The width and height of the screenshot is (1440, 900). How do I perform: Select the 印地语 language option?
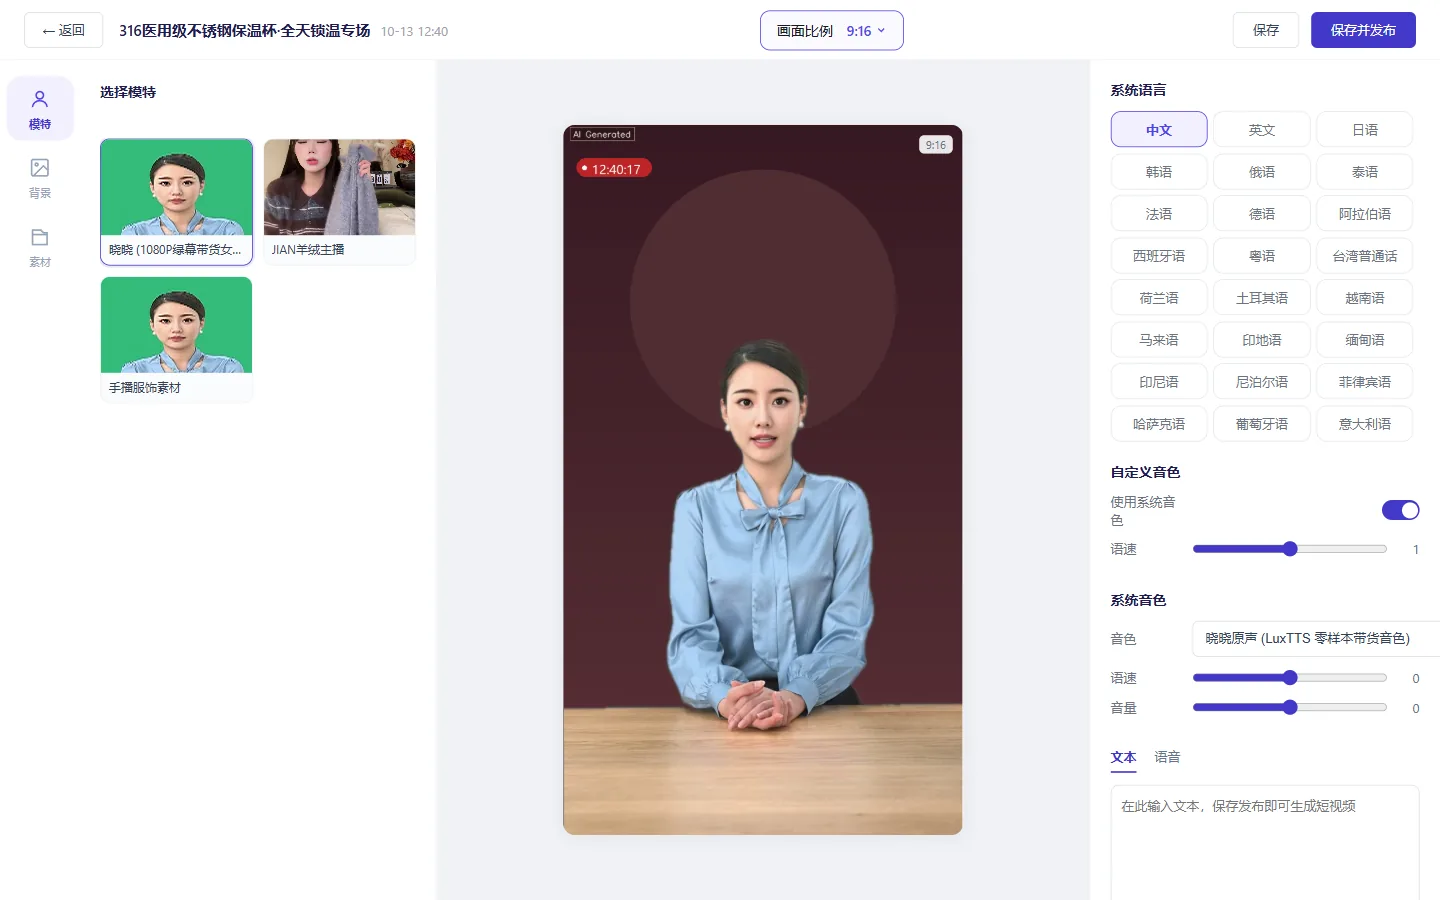click(1262, 340)
